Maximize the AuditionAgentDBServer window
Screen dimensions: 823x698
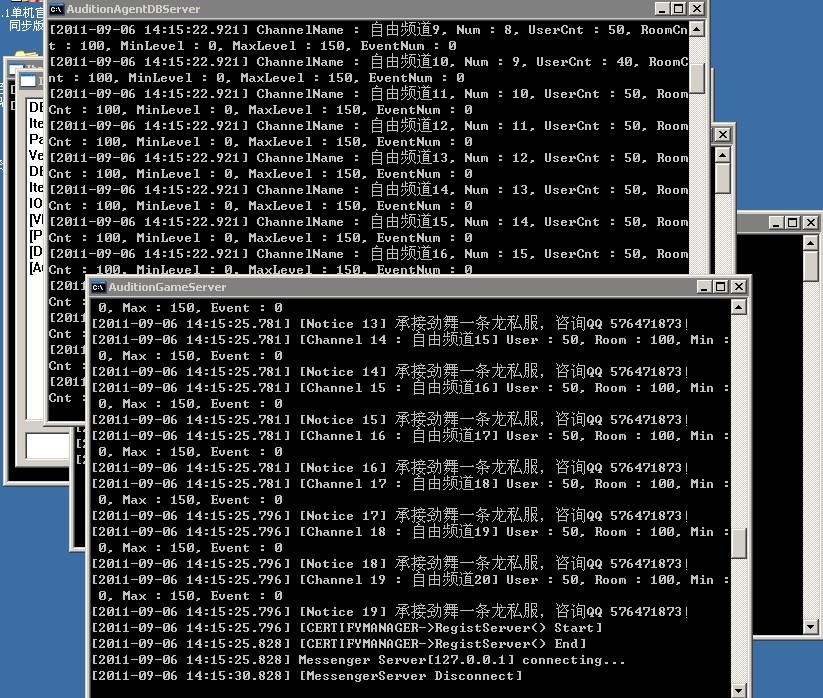click(x=677, y=9)
